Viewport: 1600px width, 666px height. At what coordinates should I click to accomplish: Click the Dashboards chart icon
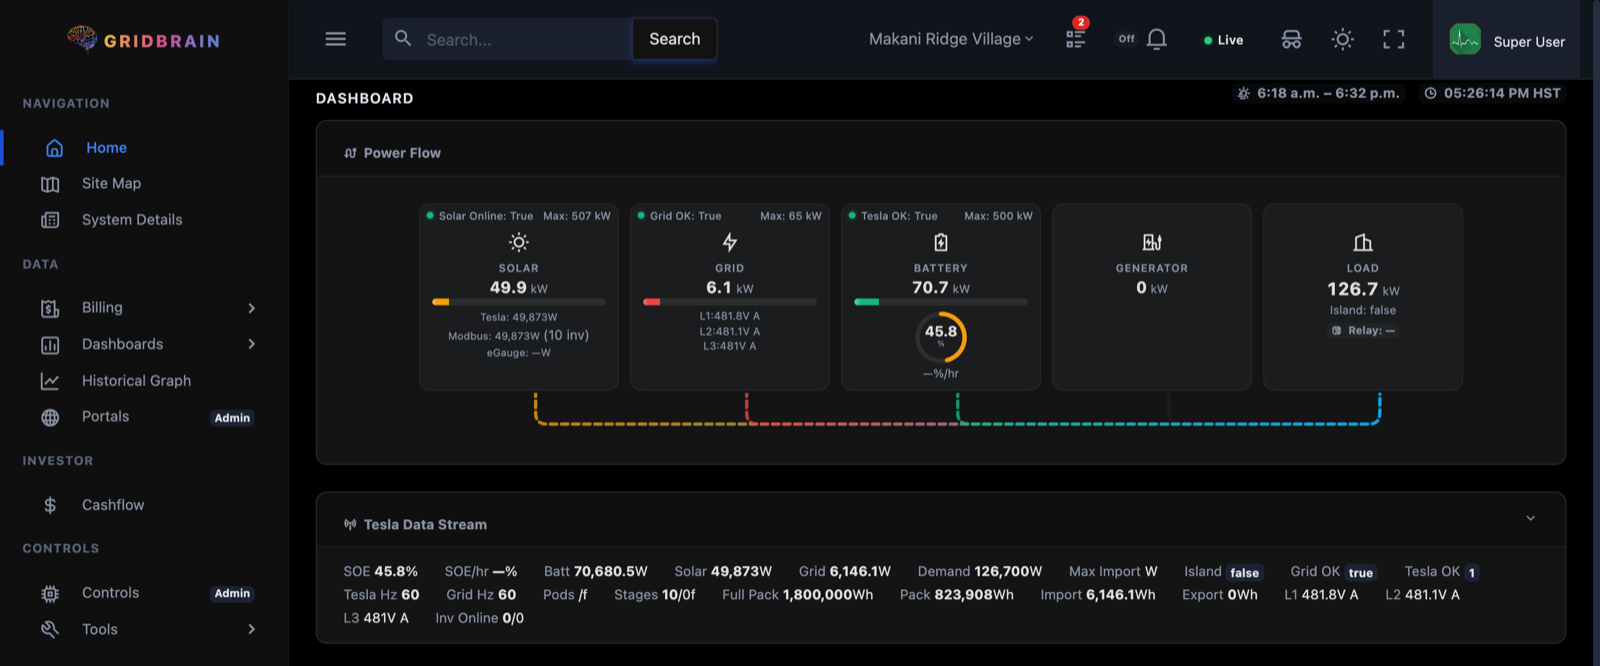click(x=50, y=345)
